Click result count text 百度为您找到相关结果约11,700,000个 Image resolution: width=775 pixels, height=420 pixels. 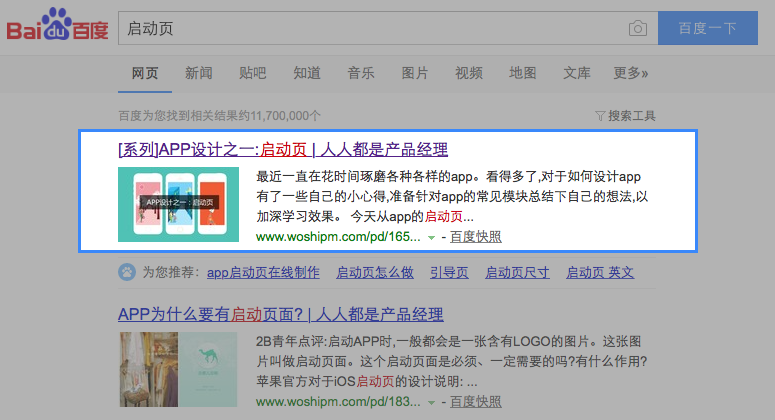pos(219,116)
